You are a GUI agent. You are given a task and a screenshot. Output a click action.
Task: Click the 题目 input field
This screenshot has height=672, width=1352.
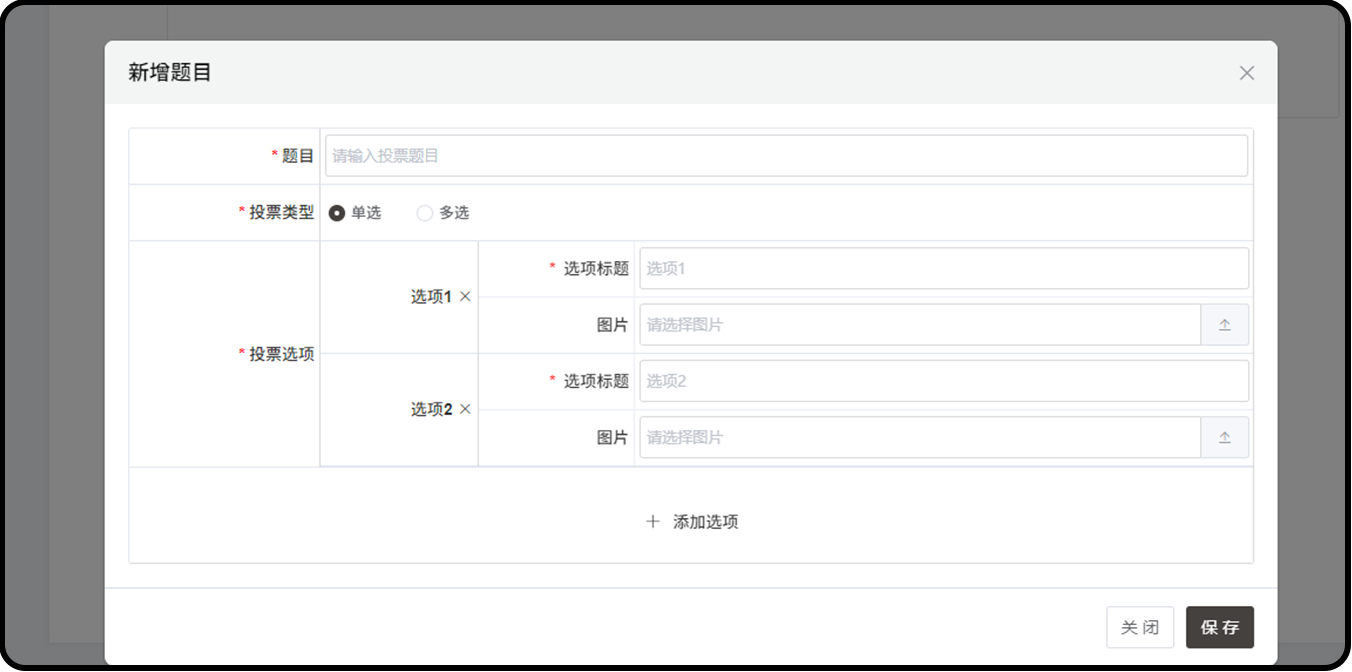pyautogui.click(x=786, y=156)
